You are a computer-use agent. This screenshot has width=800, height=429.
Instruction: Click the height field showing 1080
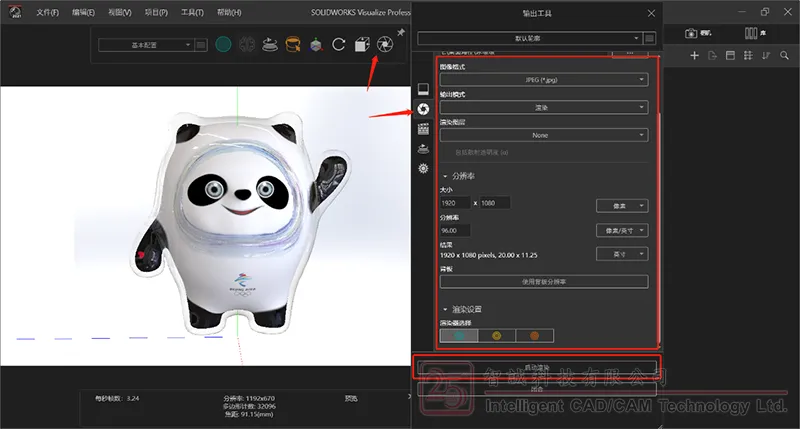(x=494, y=203)
